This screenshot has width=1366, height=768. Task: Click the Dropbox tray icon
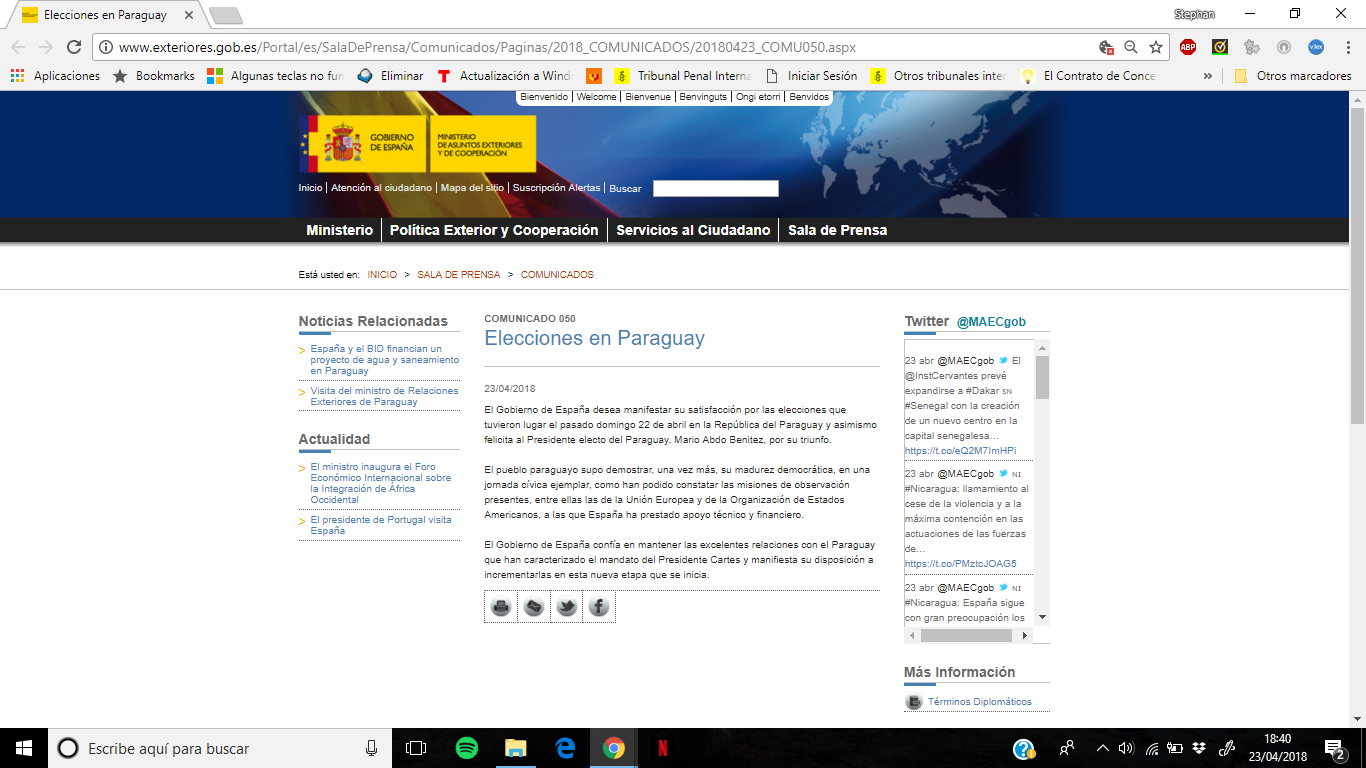coord(1199,748)
